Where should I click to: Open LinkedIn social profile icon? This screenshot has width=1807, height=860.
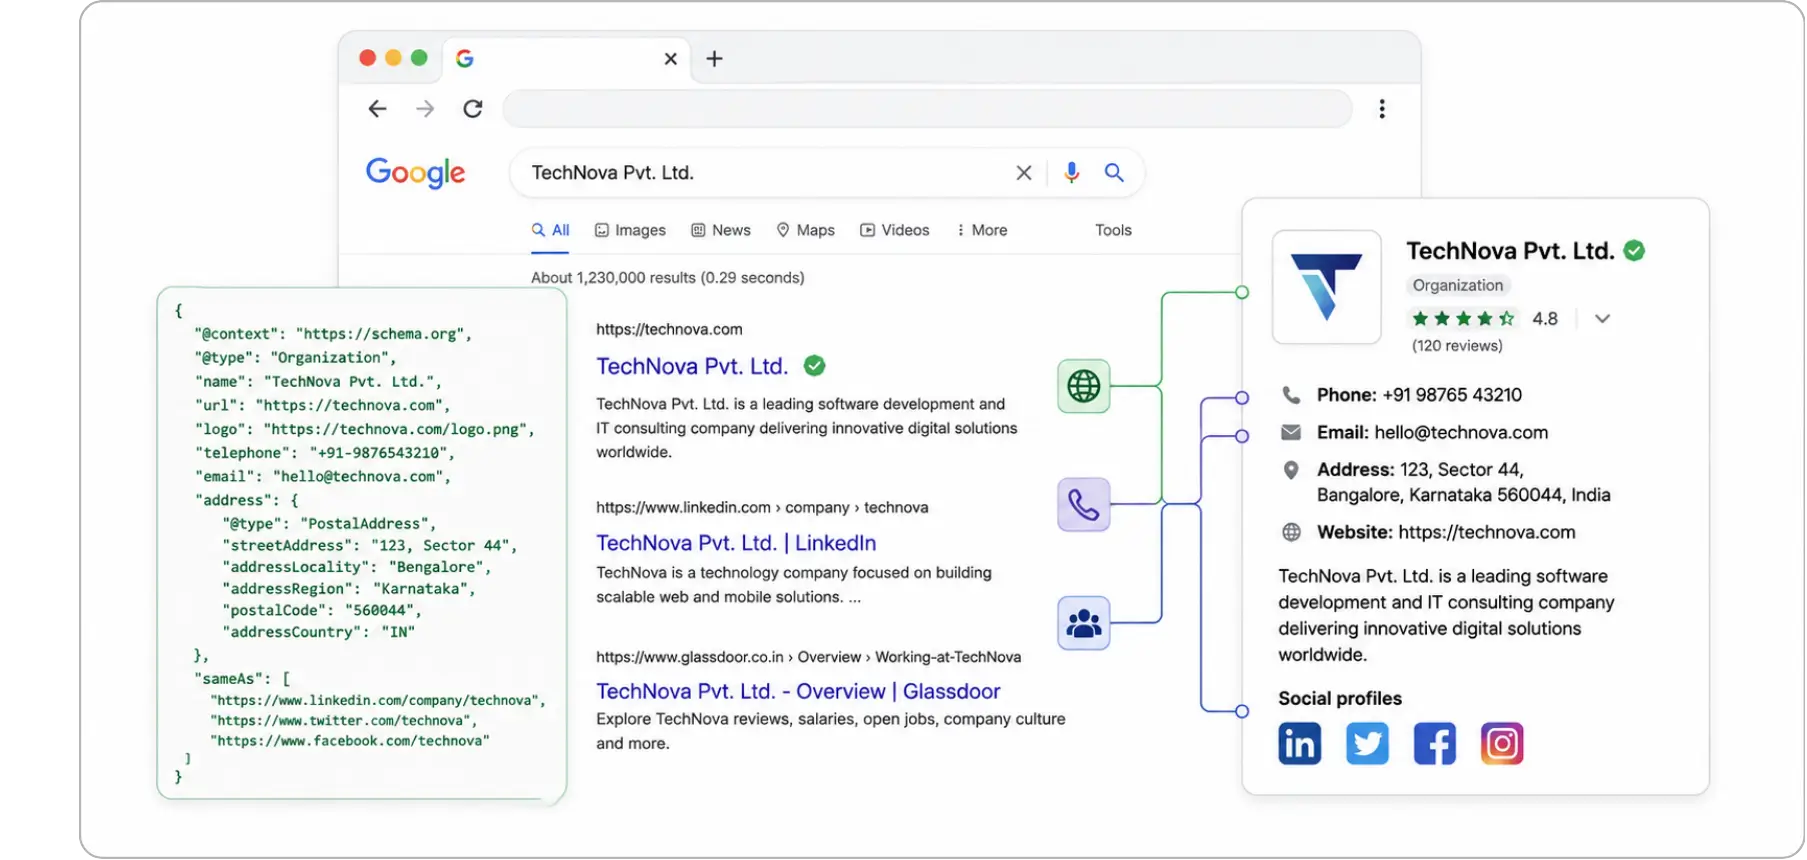pyautogui.click(x=1300, y=744)
